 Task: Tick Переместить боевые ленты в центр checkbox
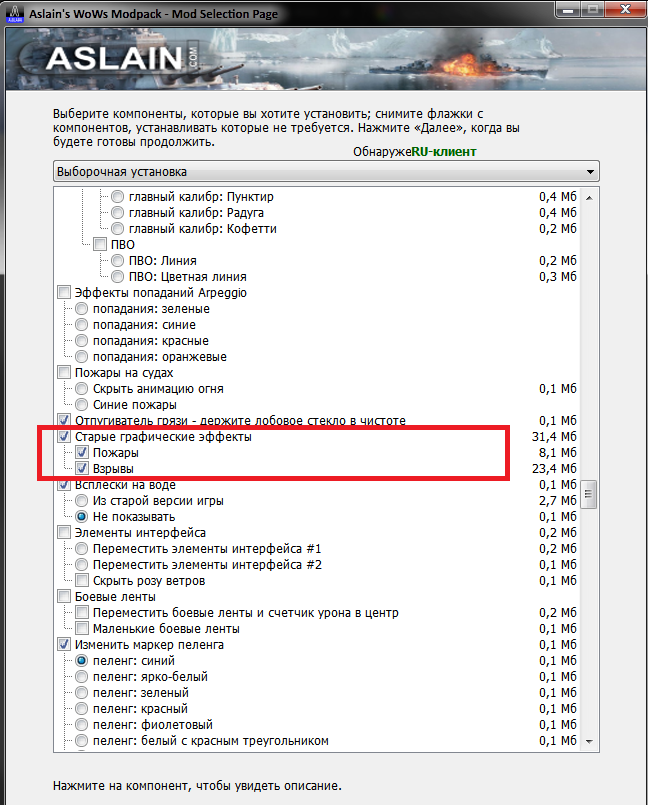82,612
